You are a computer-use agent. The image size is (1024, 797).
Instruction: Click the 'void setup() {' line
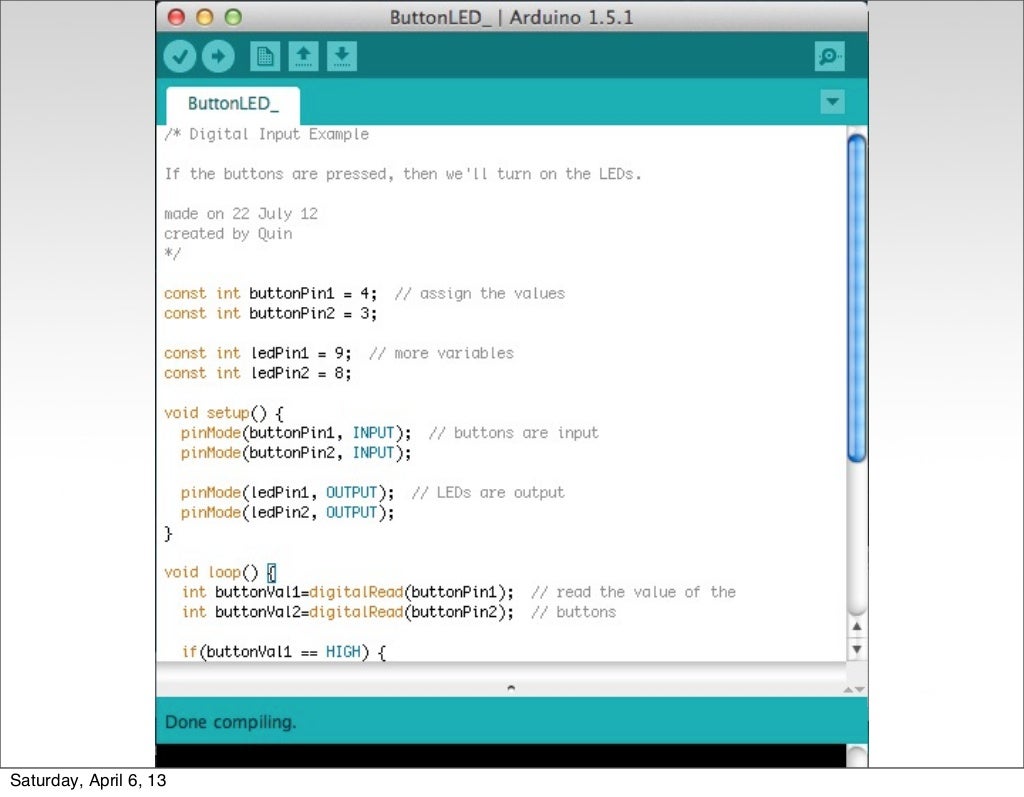224,414
